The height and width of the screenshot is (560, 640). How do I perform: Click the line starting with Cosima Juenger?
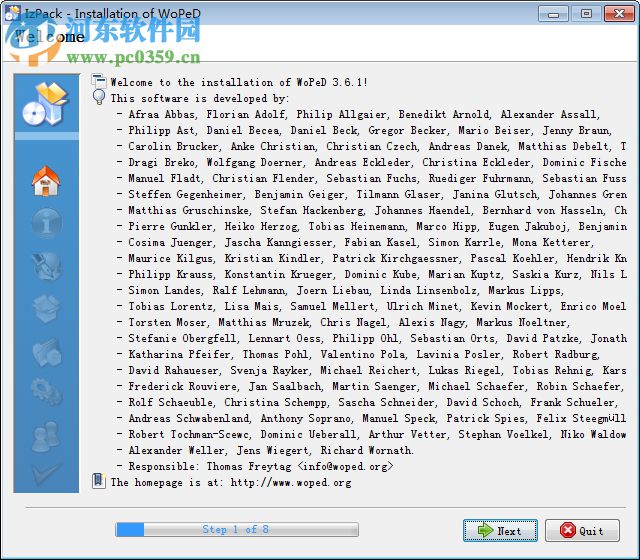tap(355, 242)
